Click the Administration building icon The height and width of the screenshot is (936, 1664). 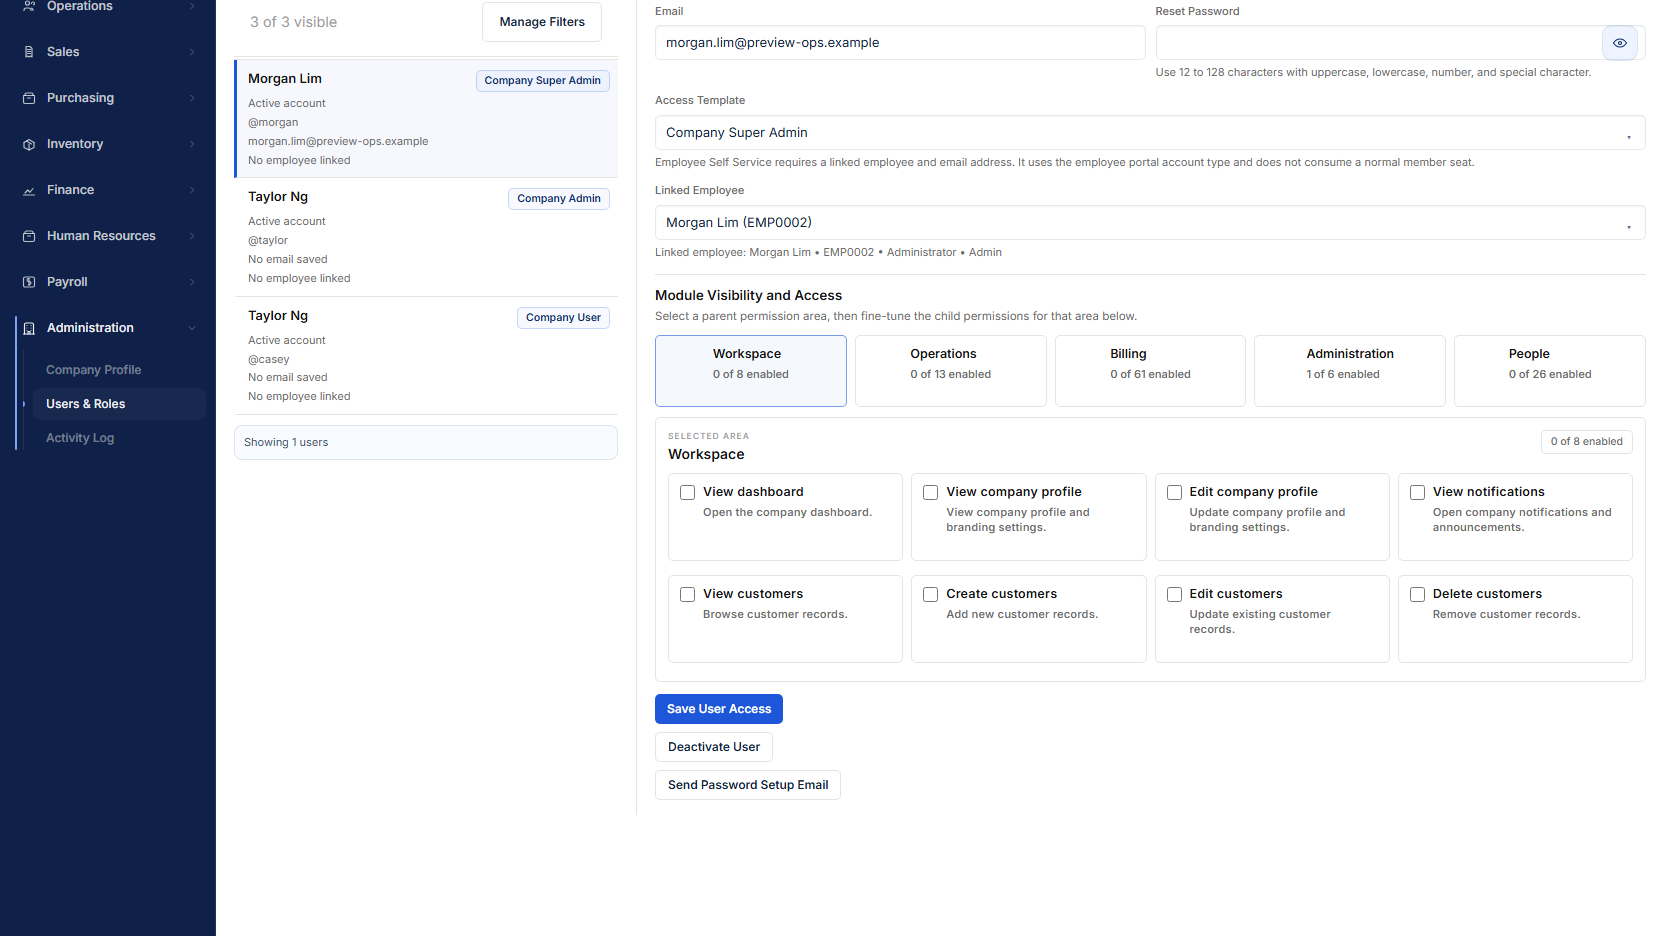tap(29, 328)
